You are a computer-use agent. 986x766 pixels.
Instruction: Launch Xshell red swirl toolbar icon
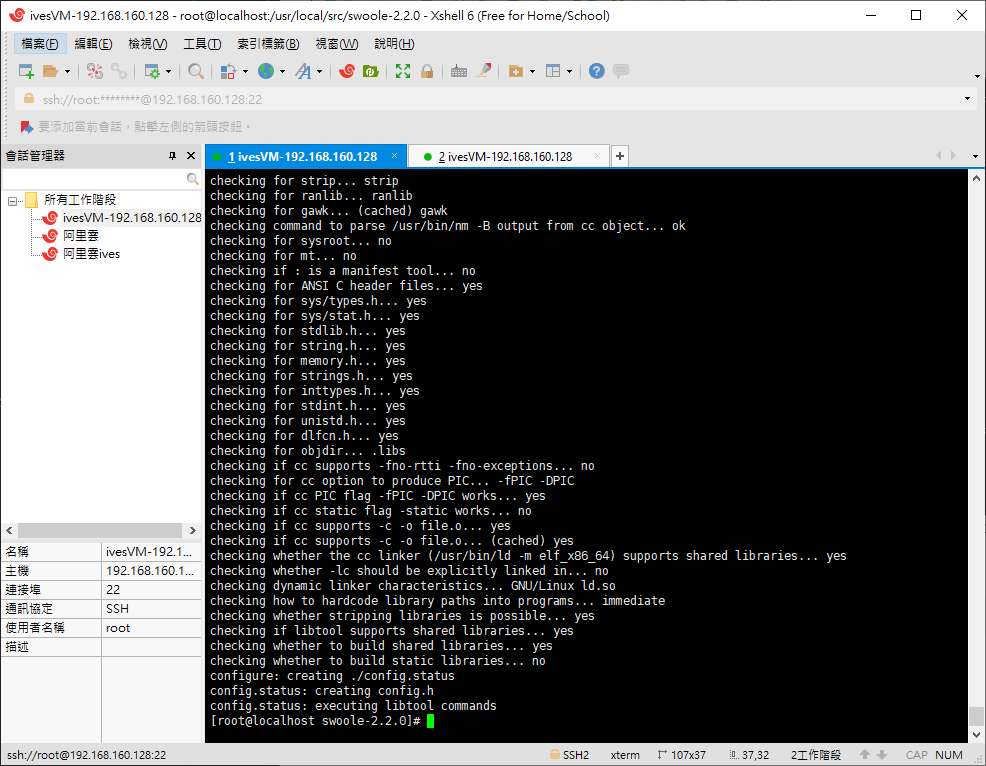point(346,71)
